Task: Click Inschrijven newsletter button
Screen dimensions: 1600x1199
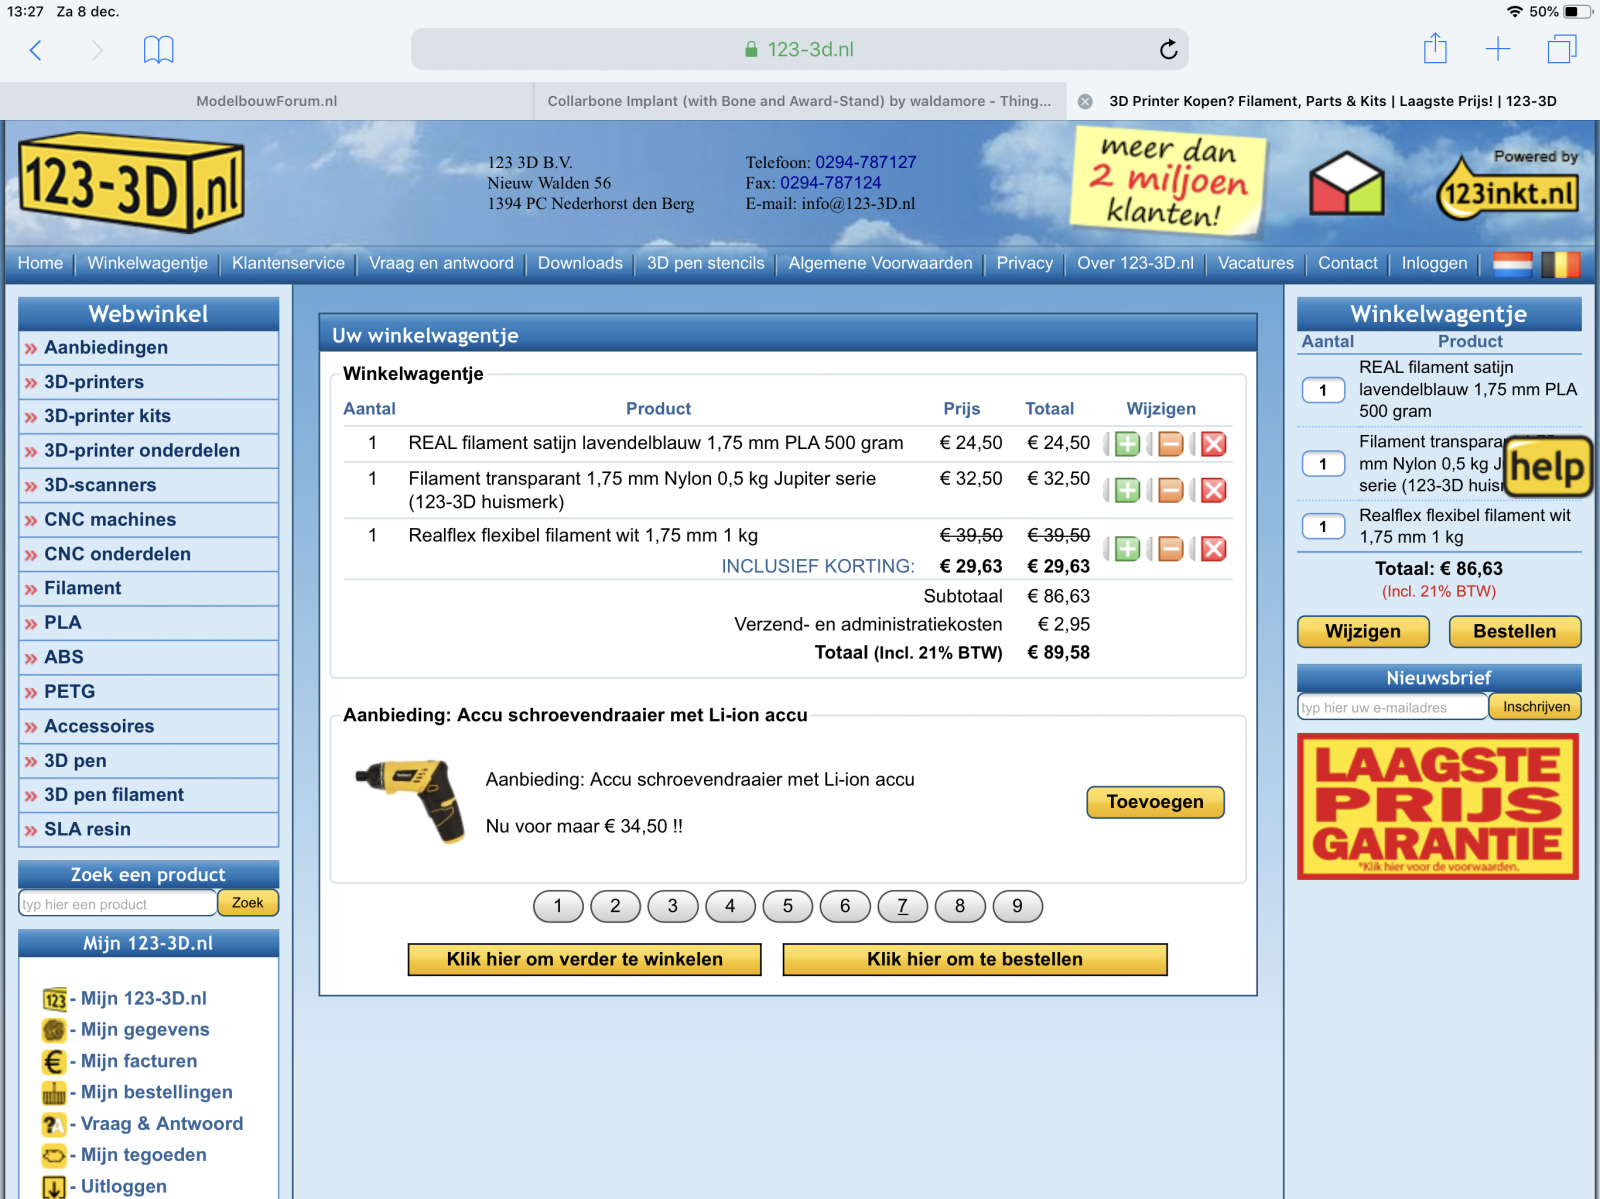Action: [1536, 707]
